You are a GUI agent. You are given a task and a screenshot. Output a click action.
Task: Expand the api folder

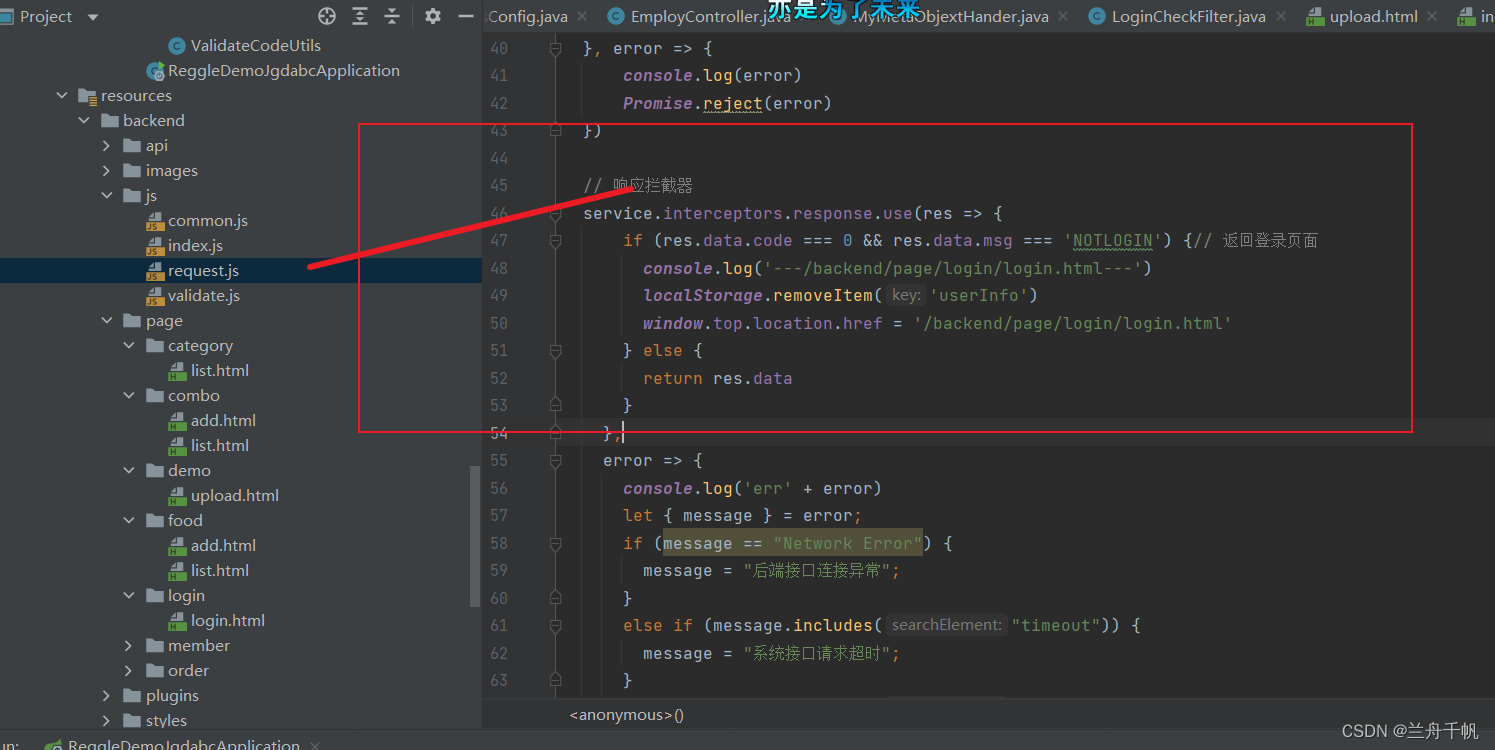tap(106, 146)
